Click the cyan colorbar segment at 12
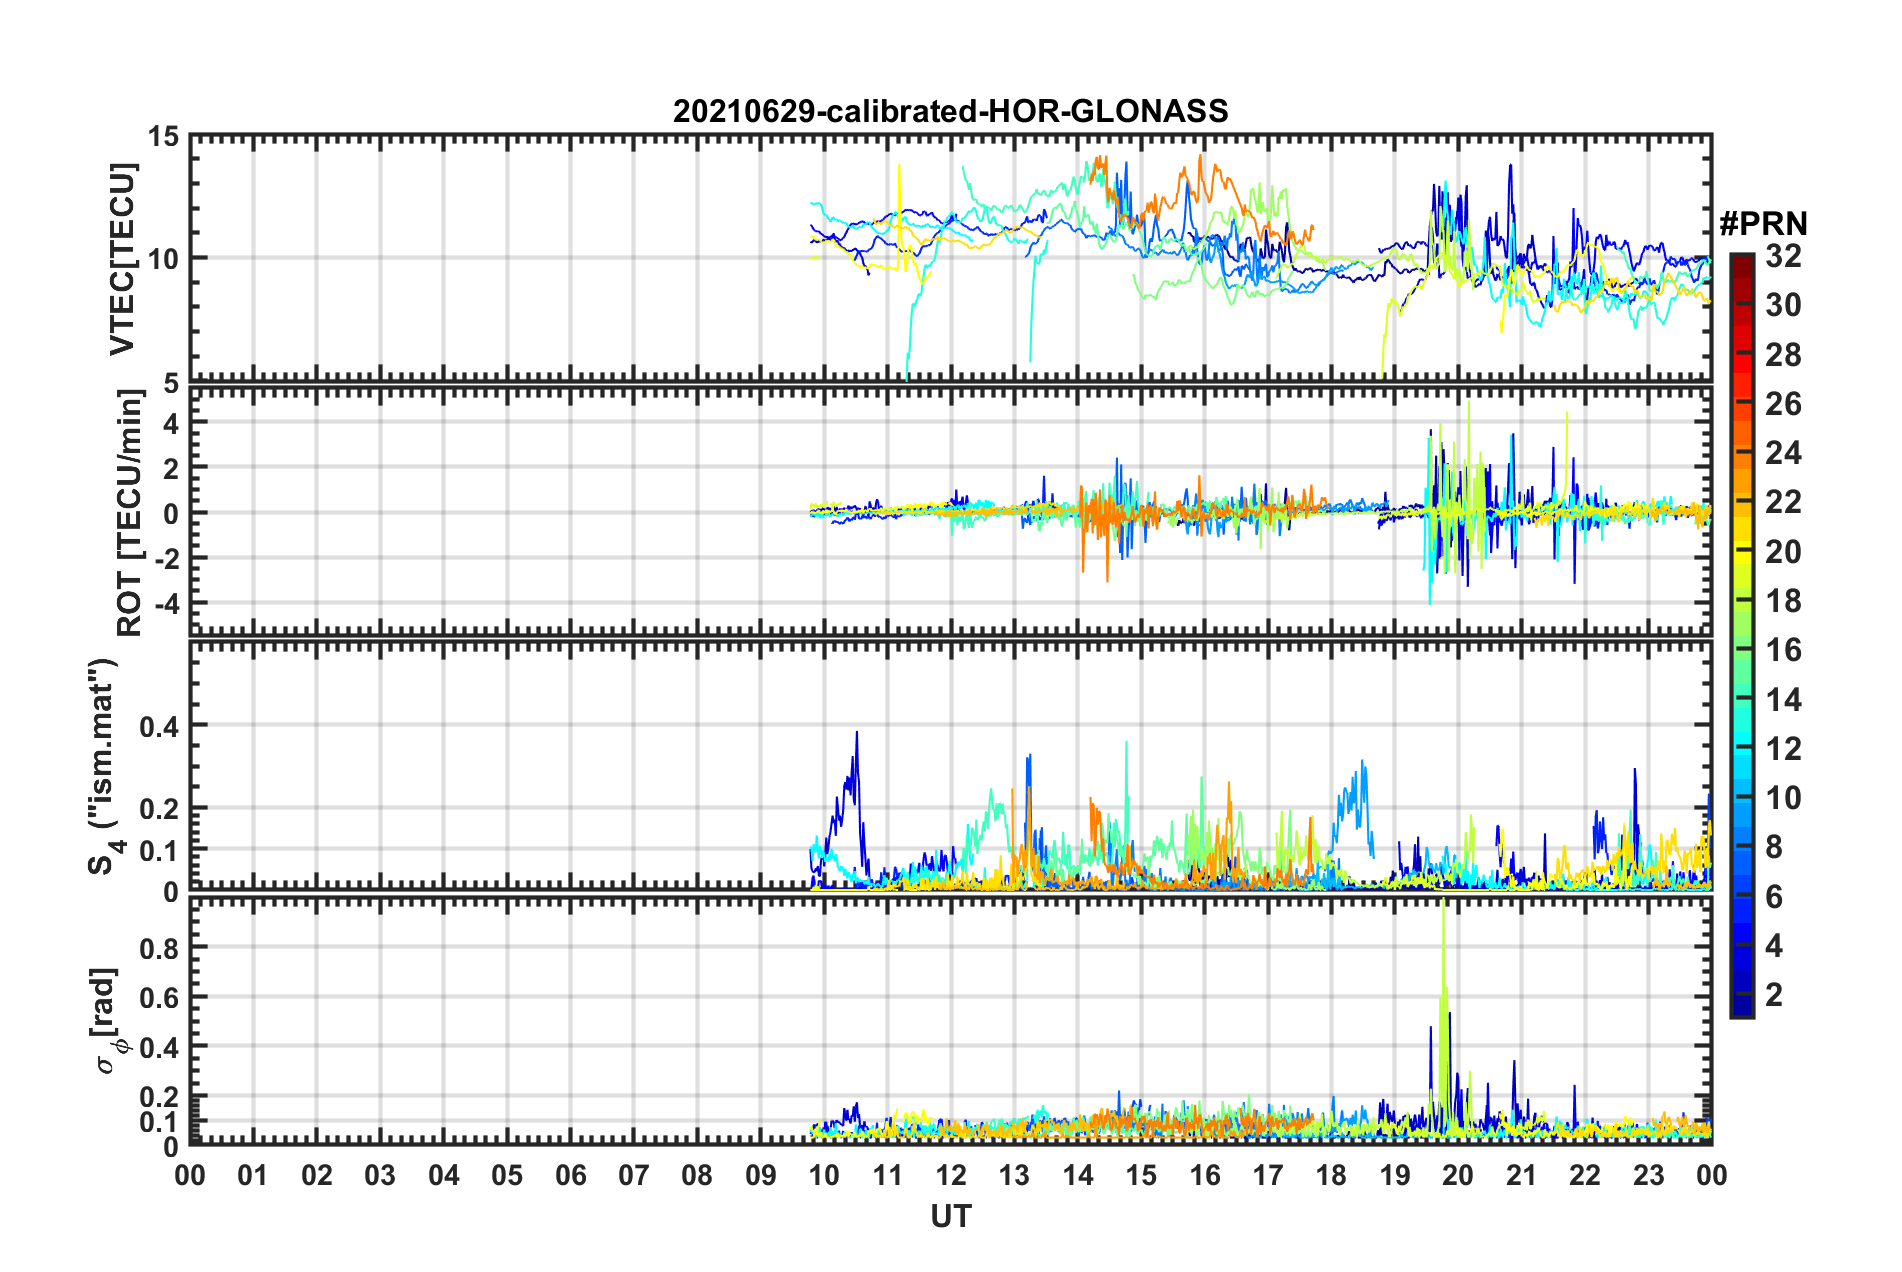The height and width of the screenshot is (1272, 1902). click(1741, 748)
